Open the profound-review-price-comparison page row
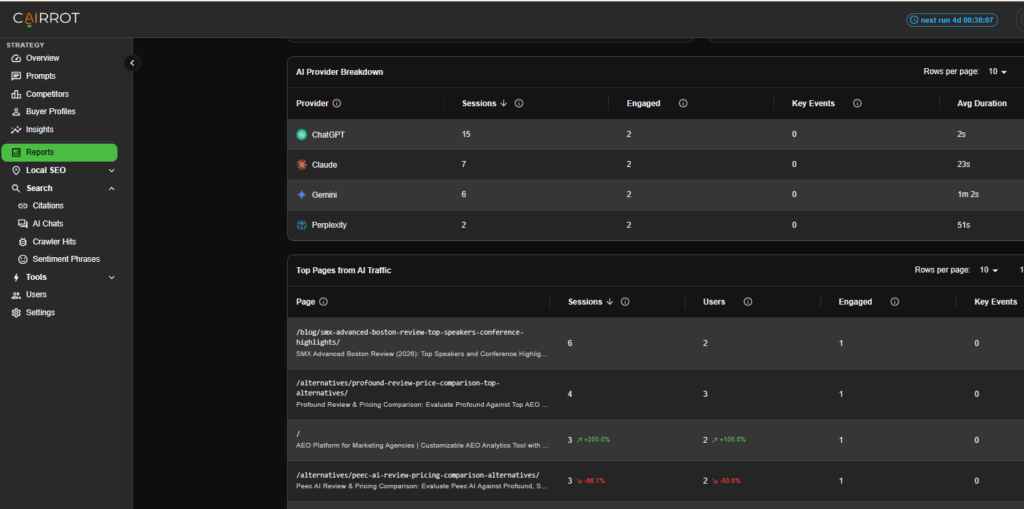The width and height of the screenshot is (1024, 509). 656,394
